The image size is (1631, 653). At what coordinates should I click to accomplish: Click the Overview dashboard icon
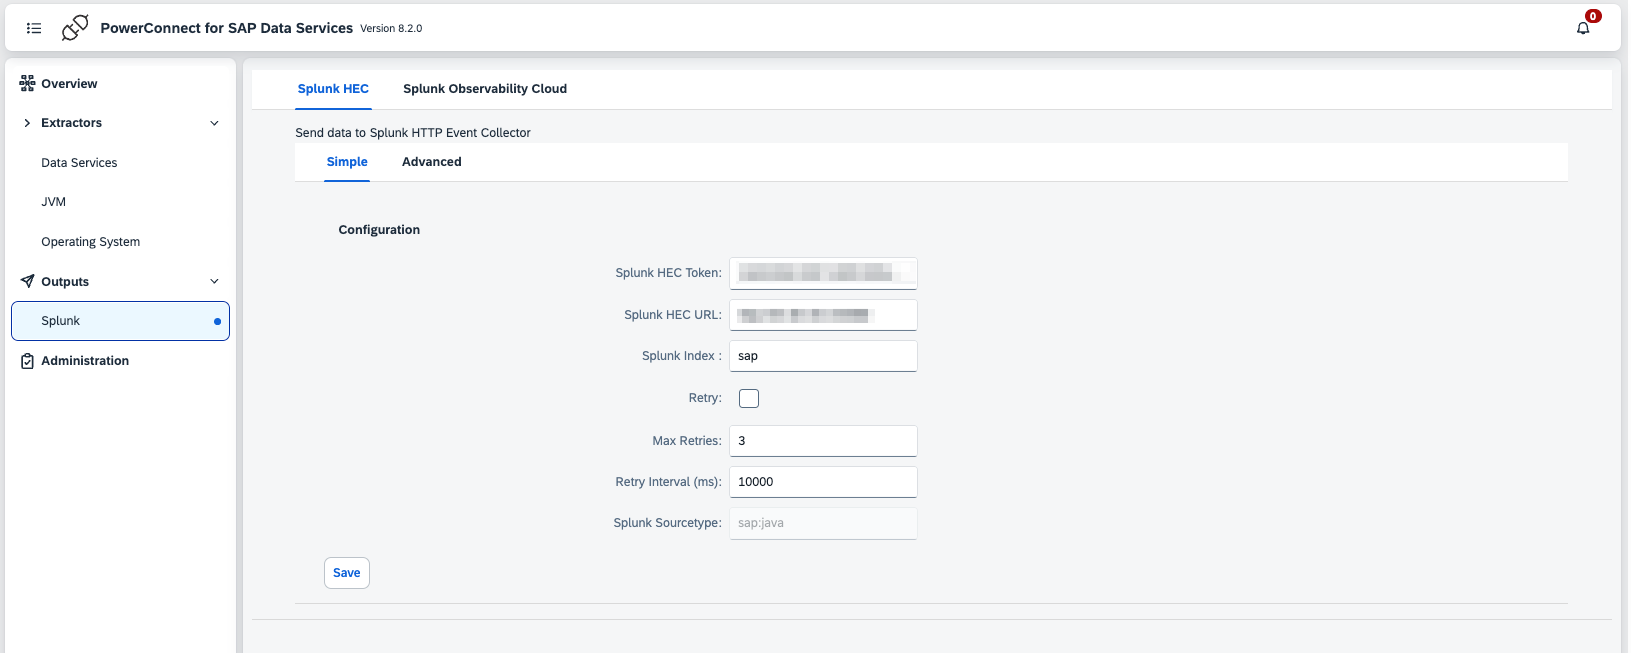27,84
